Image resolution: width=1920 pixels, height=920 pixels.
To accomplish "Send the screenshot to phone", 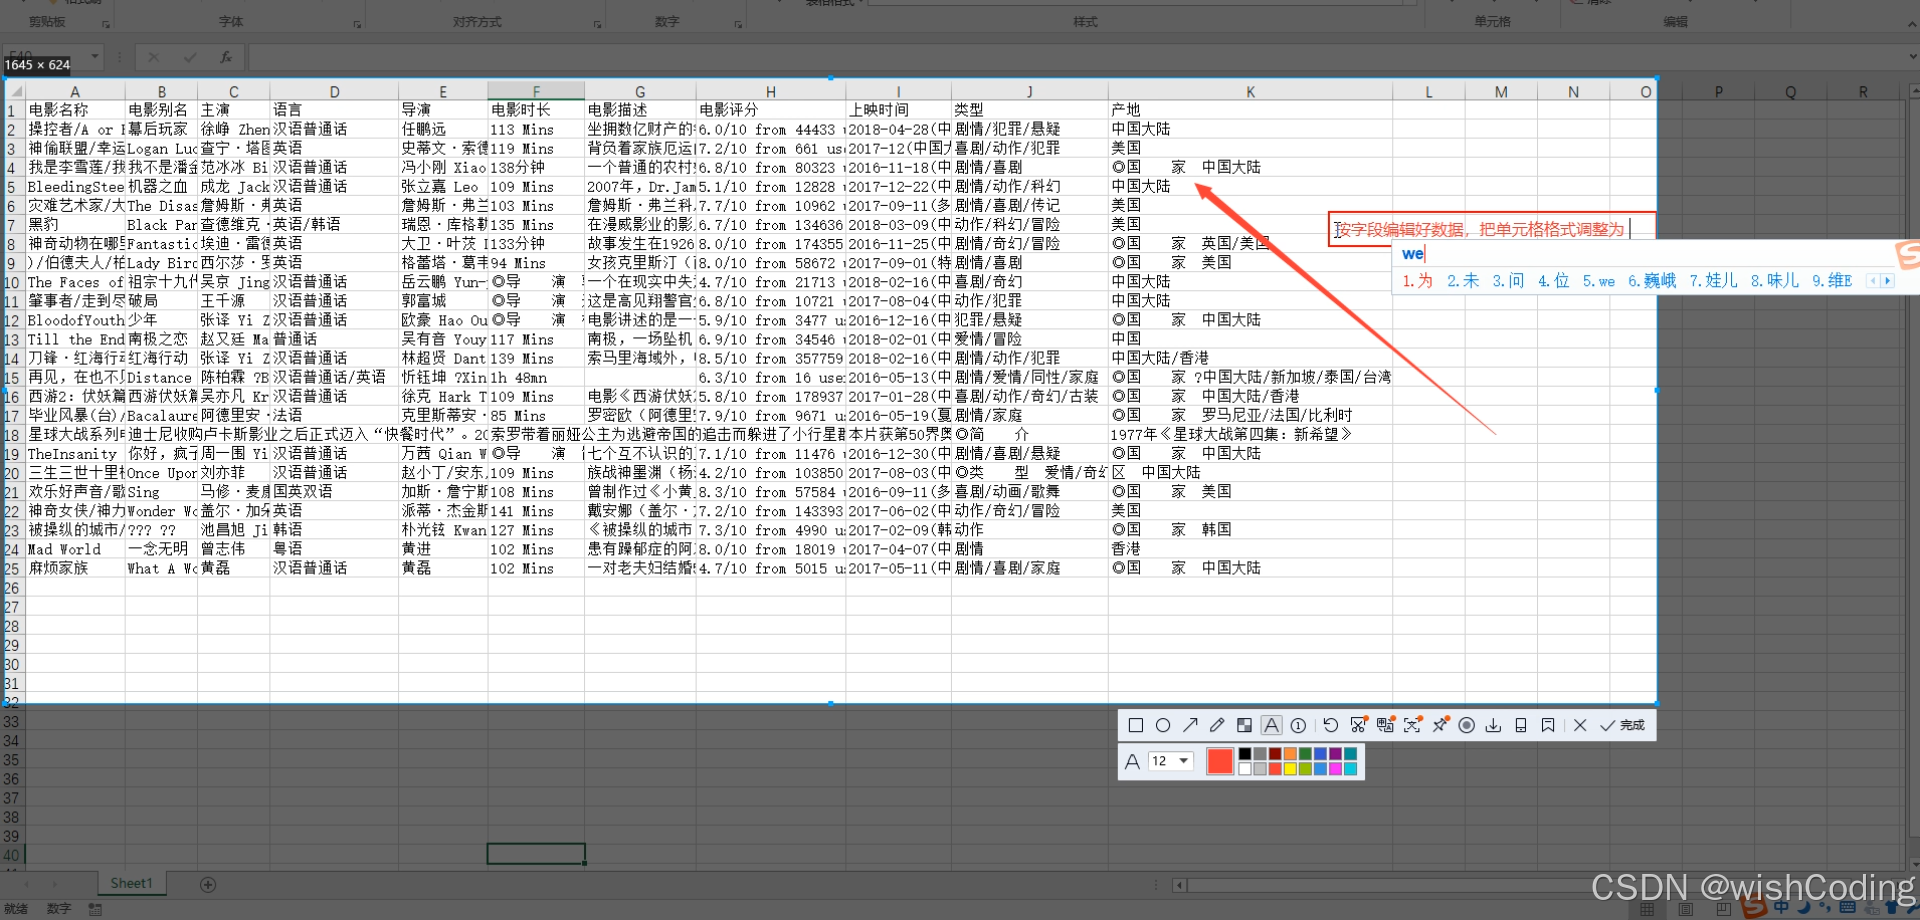I will click(x=1521, y=725).
